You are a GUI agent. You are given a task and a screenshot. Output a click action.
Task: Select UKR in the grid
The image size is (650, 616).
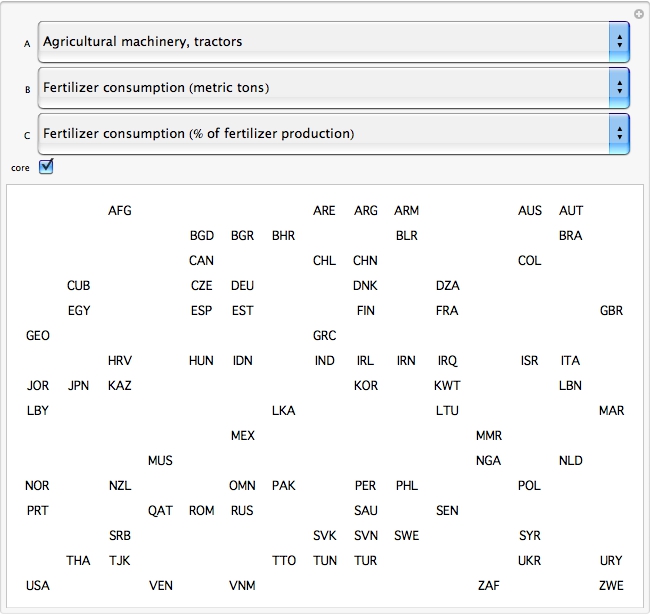pyautogui.click(x=529, y=560)
